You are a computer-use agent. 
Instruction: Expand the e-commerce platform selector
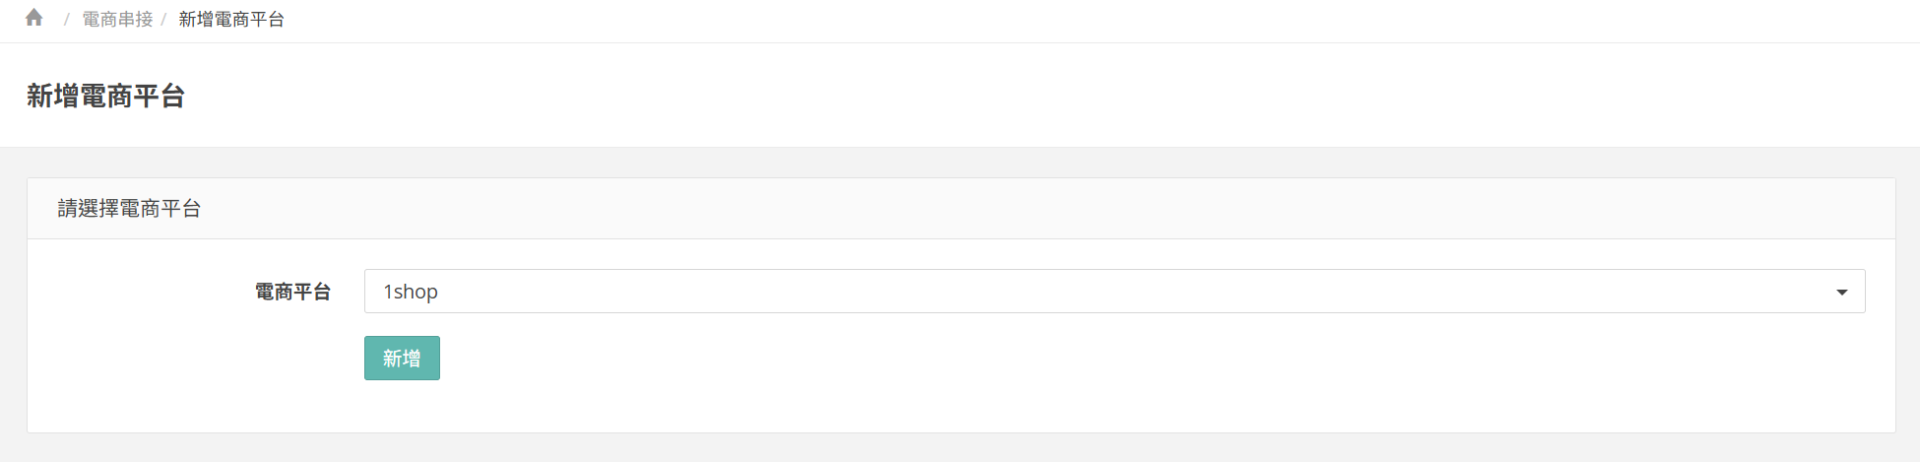tap(1113, 291)
